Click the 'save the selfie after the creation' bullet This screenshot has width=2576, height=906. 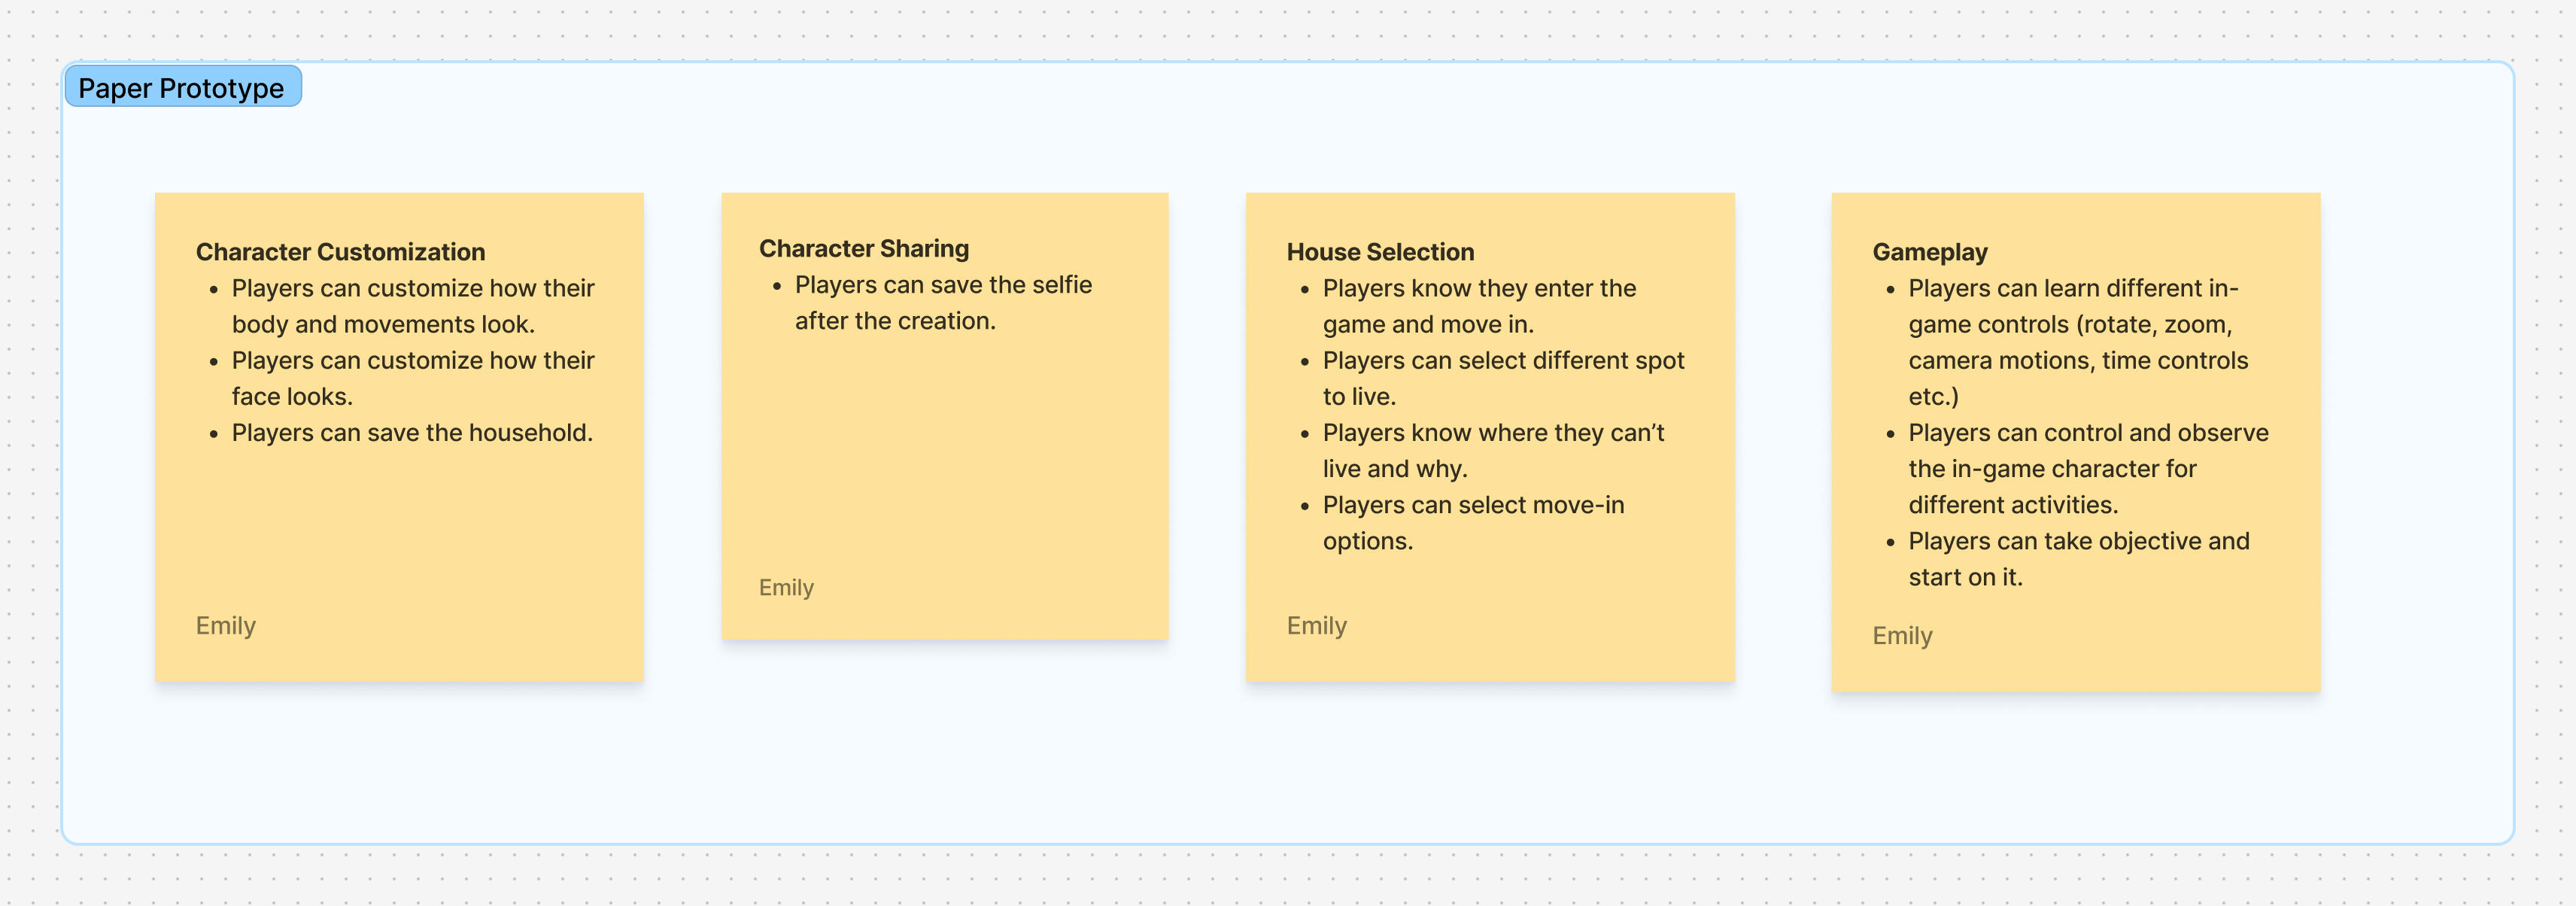942,302
